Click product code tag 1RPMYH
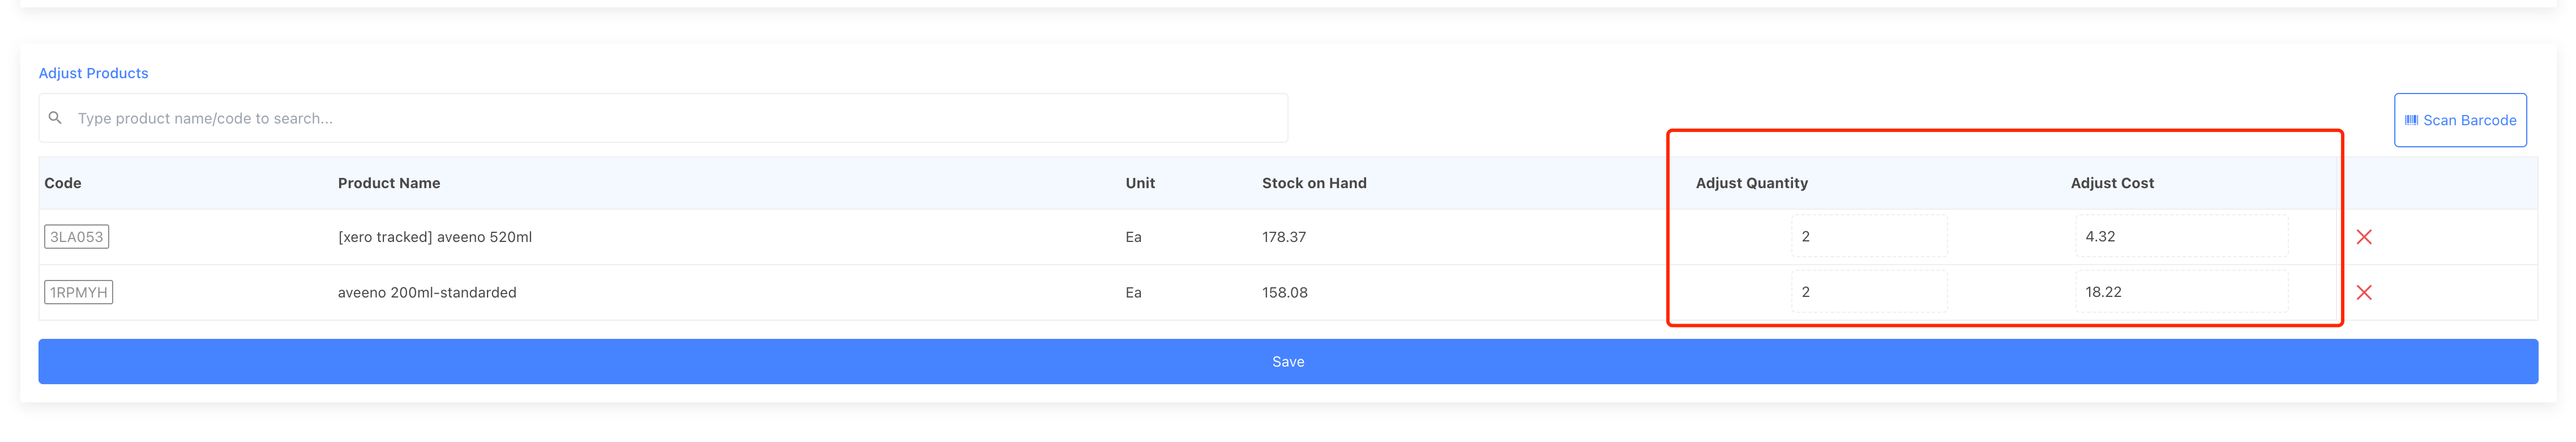 (x=79, y=293)
